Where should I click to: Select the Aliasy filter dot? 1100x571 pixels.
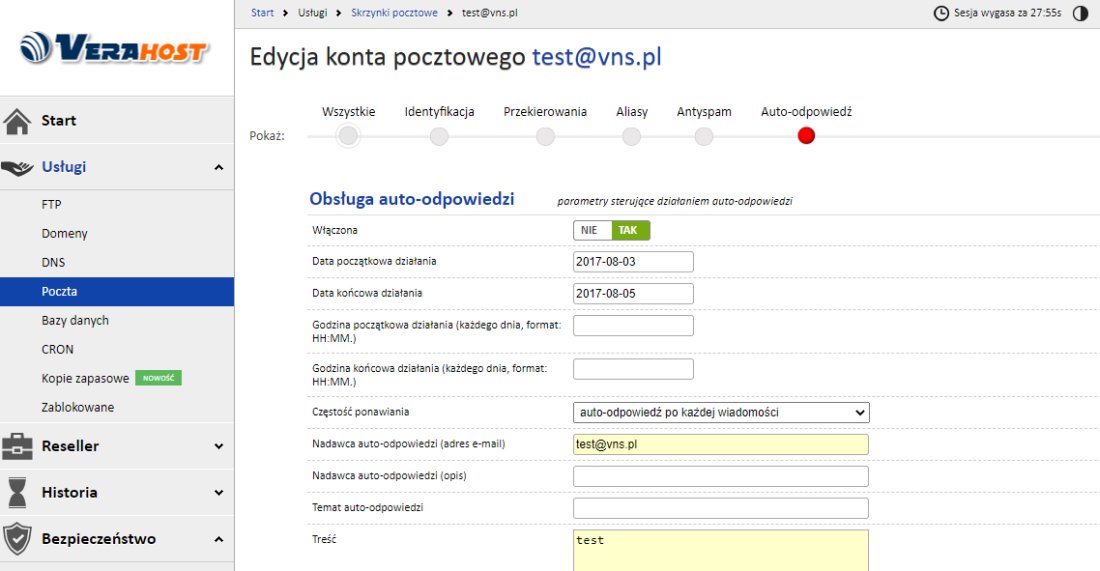[x=631, y=136]
